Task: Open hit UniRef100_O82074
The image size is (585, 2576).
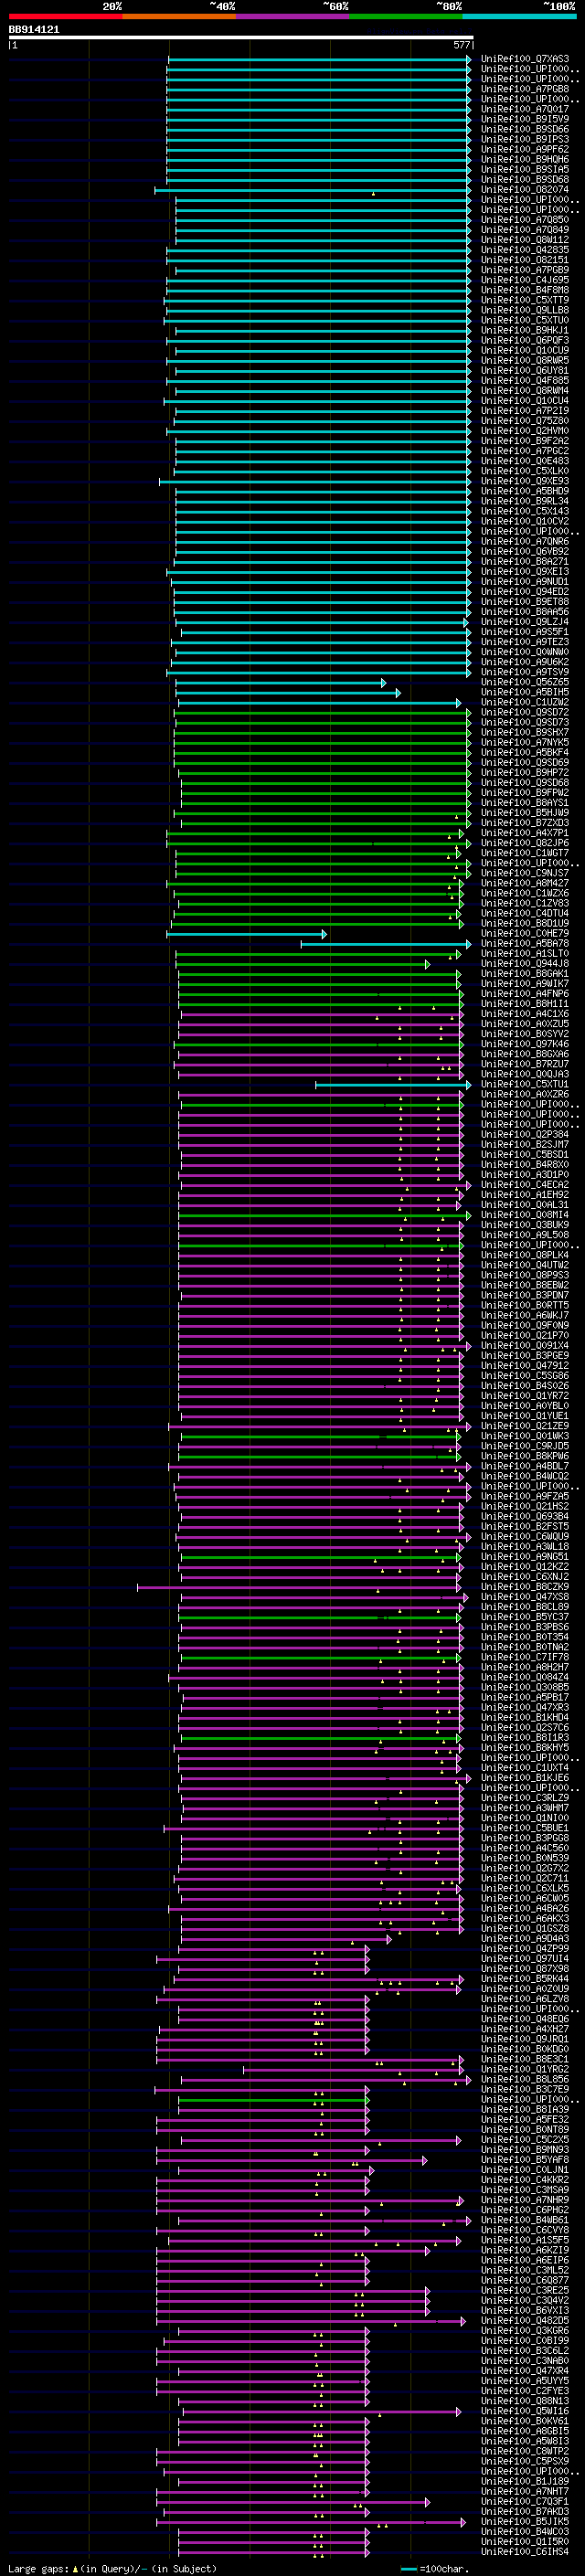Action: click(525, 190)
